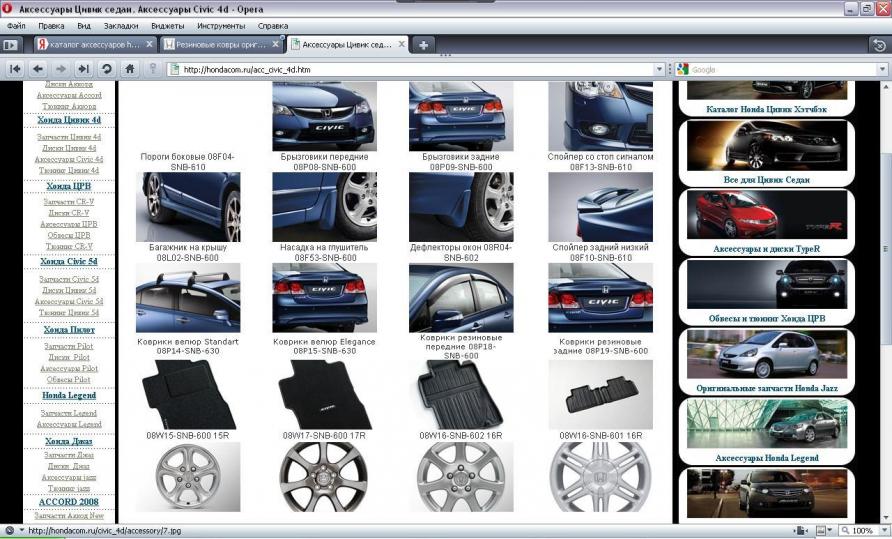The image size is (892, 539).
Task: Toggle the Opera side panel button
Action: click(x=11, y=44)
